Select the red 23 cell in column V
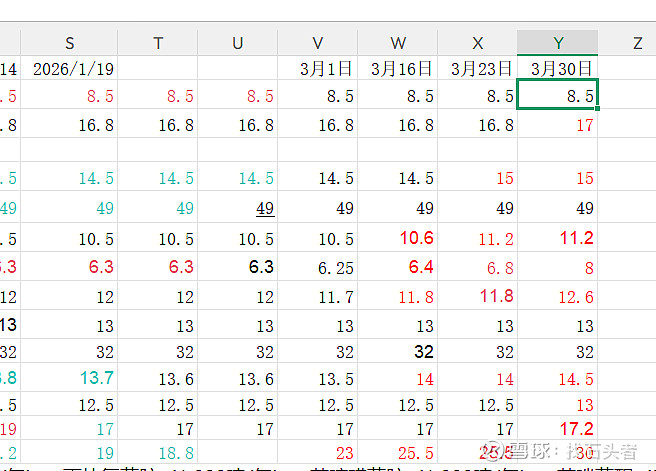Image resolution: width=656 pixels, height=471 pixels. (x=318, y=452)
